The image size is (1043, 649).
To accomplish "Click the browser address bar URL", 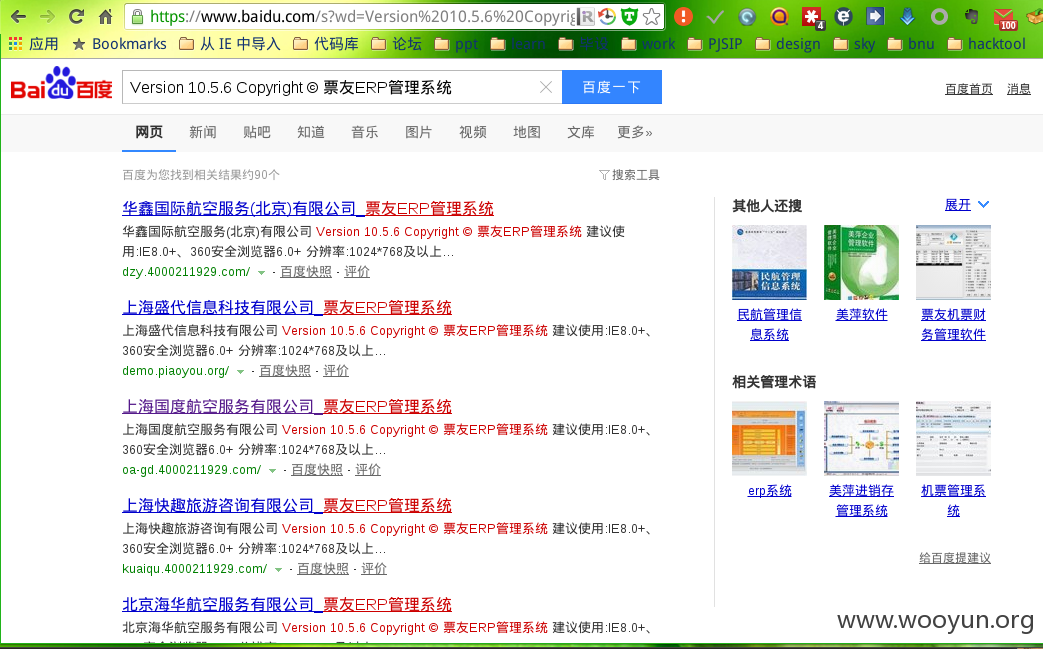I will (x=361, y=17).
